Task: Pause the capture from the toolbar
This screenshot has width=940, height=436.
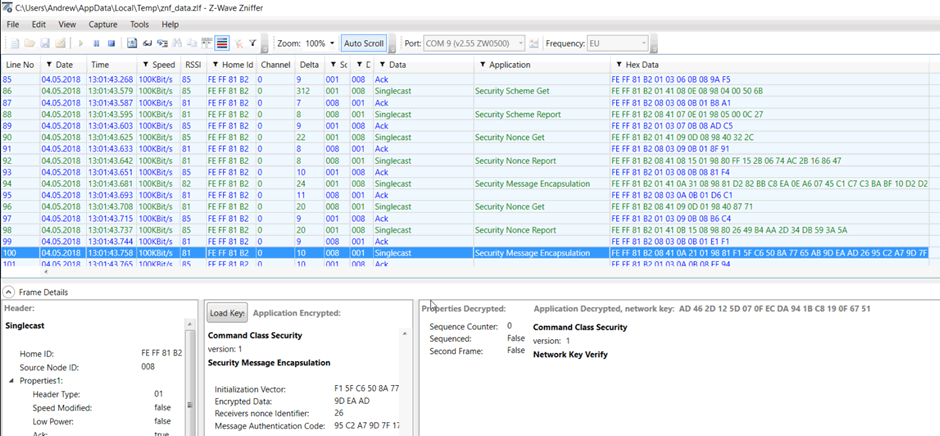Action: [96, 44]
